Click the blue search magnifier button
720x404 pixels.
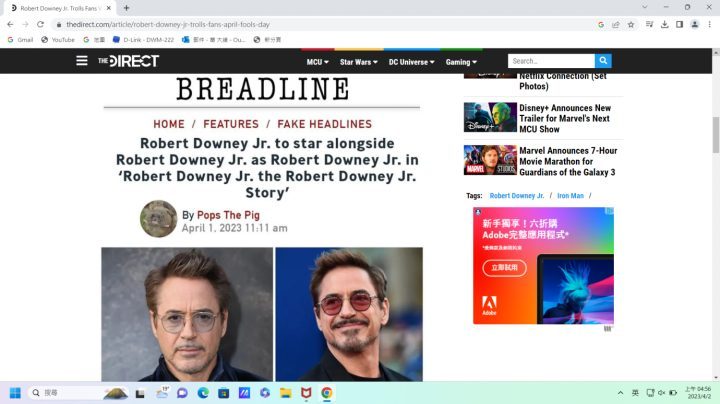[x=603, y=61]
